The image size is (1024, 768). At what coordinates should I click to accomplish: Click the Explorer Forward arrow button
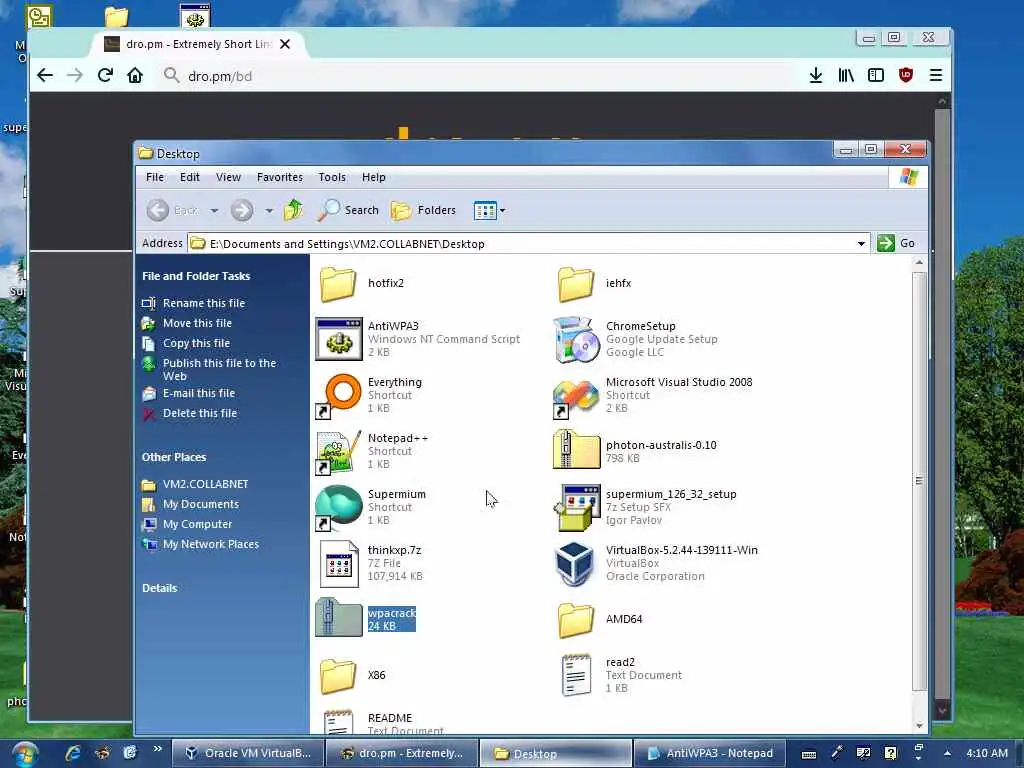[x=242, y=210]
